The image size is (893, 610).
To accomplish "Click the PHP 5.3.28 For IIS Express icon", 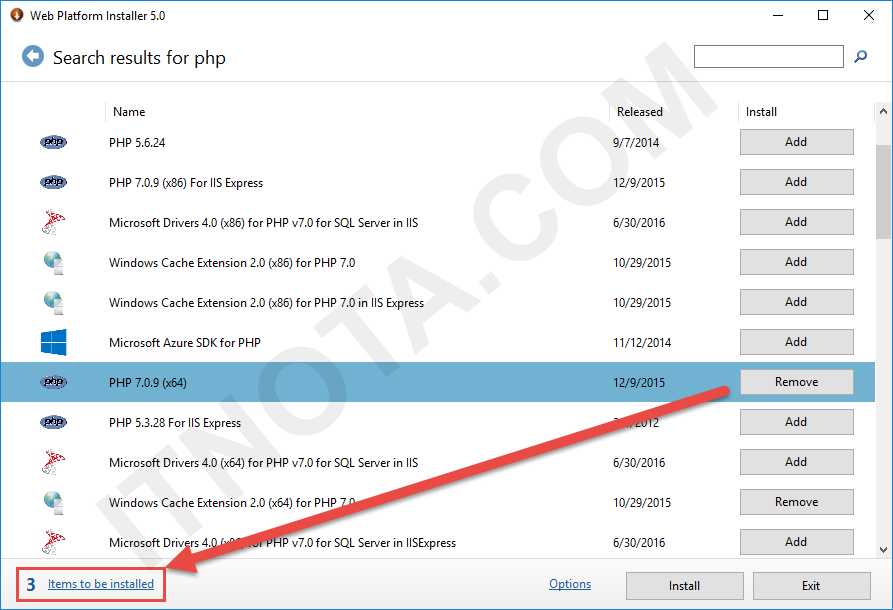I will tap(53, 422).
